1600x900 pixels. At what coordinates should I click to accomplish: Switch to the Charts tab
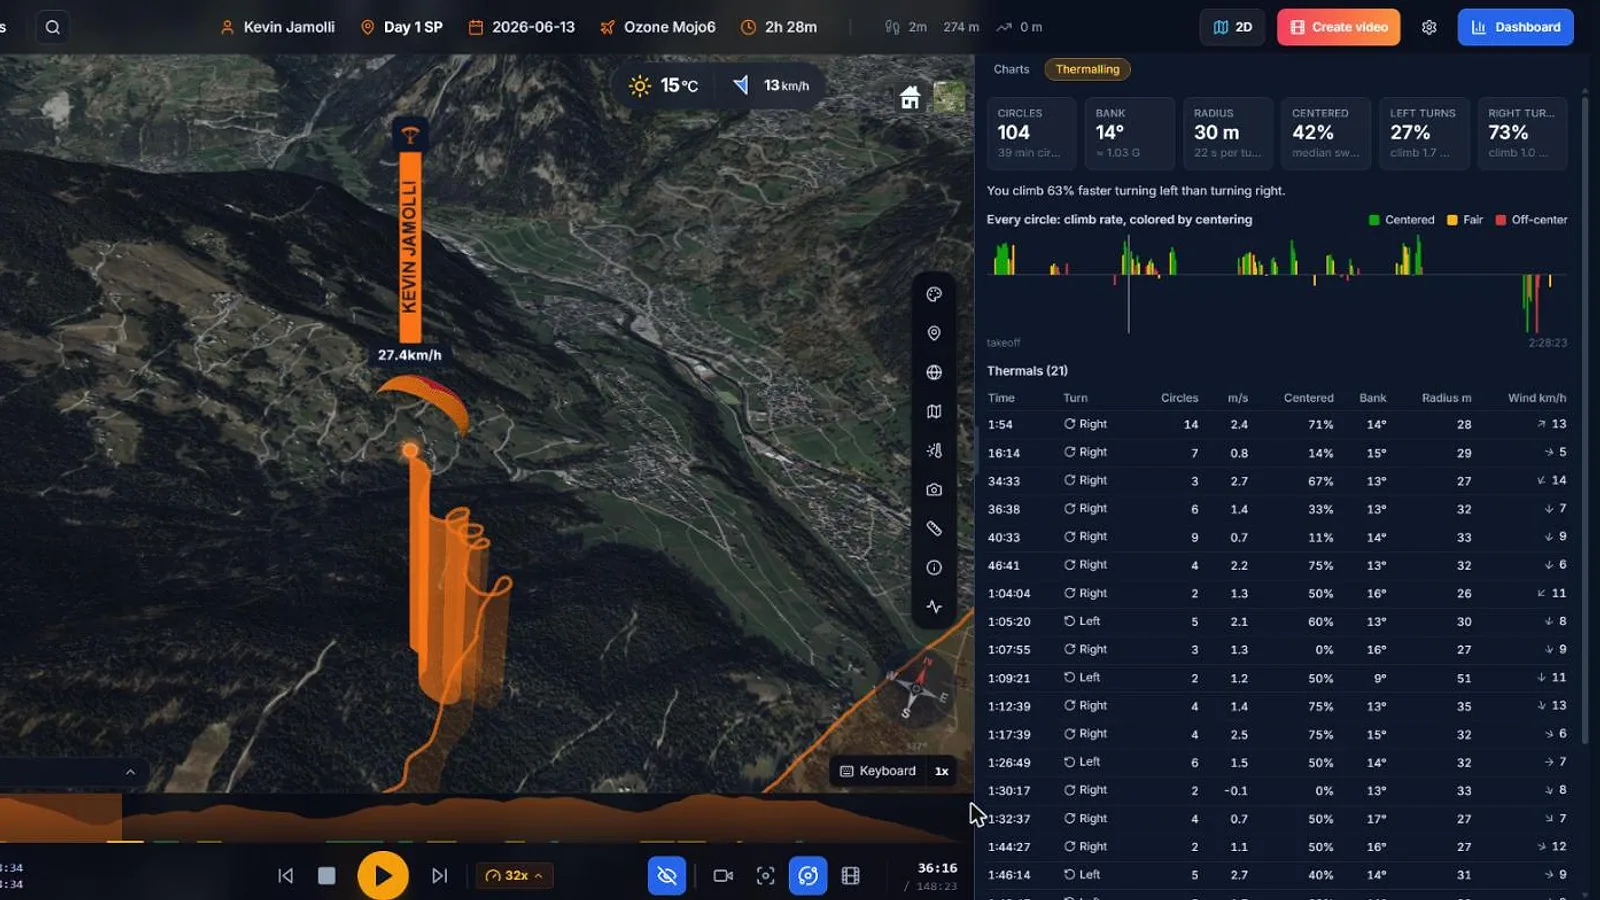pyautogui.click(x=1011, y=69)
